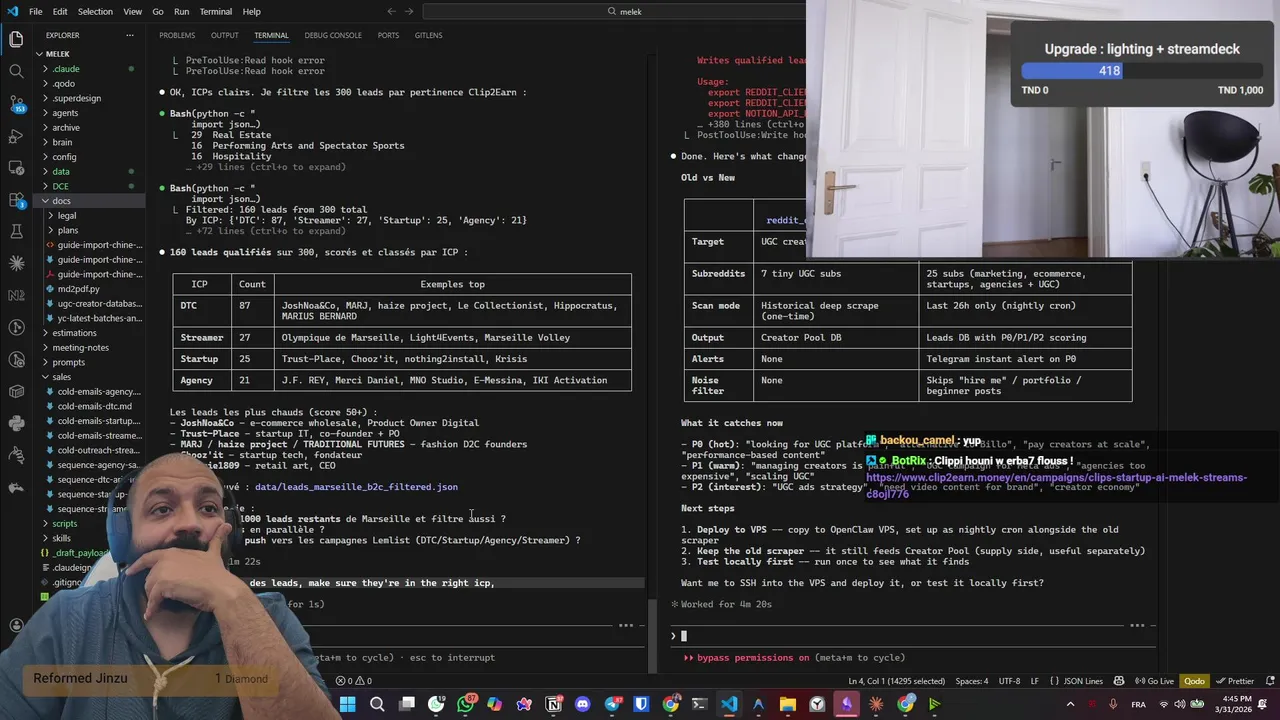The image size is (1280, 720).
Task: Open the .gitignore file
Action: click(68, 582)
